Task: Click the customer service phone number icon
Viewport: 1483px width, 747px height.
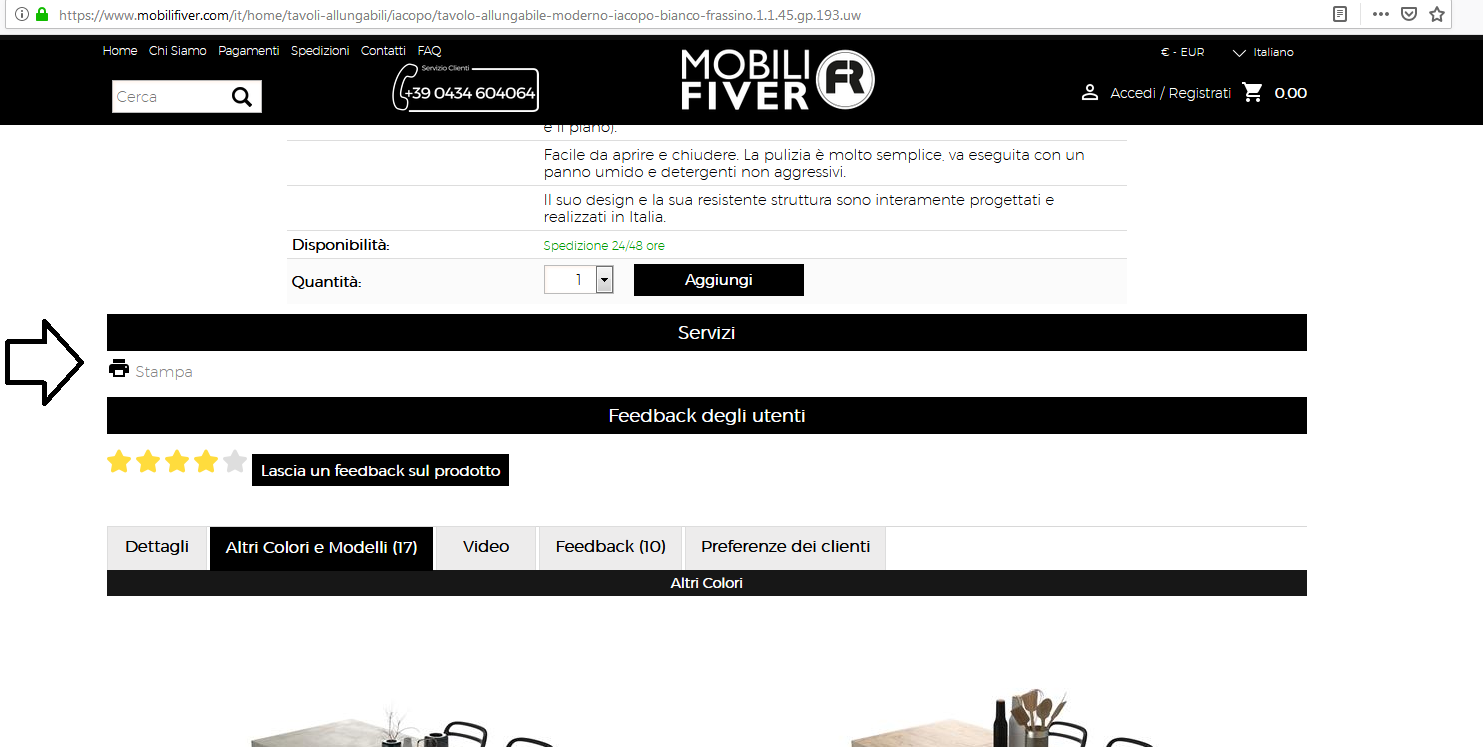Action: coord(465,88)
